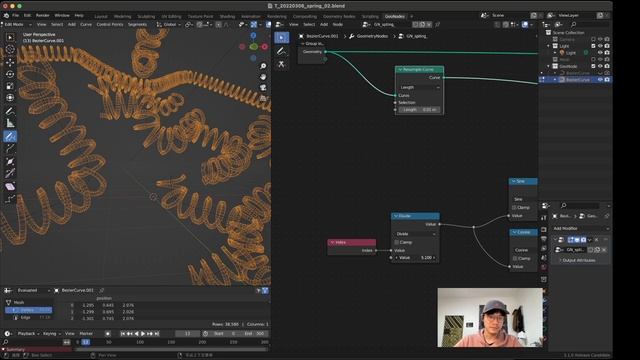Click the current frame number field

(187, 333)
